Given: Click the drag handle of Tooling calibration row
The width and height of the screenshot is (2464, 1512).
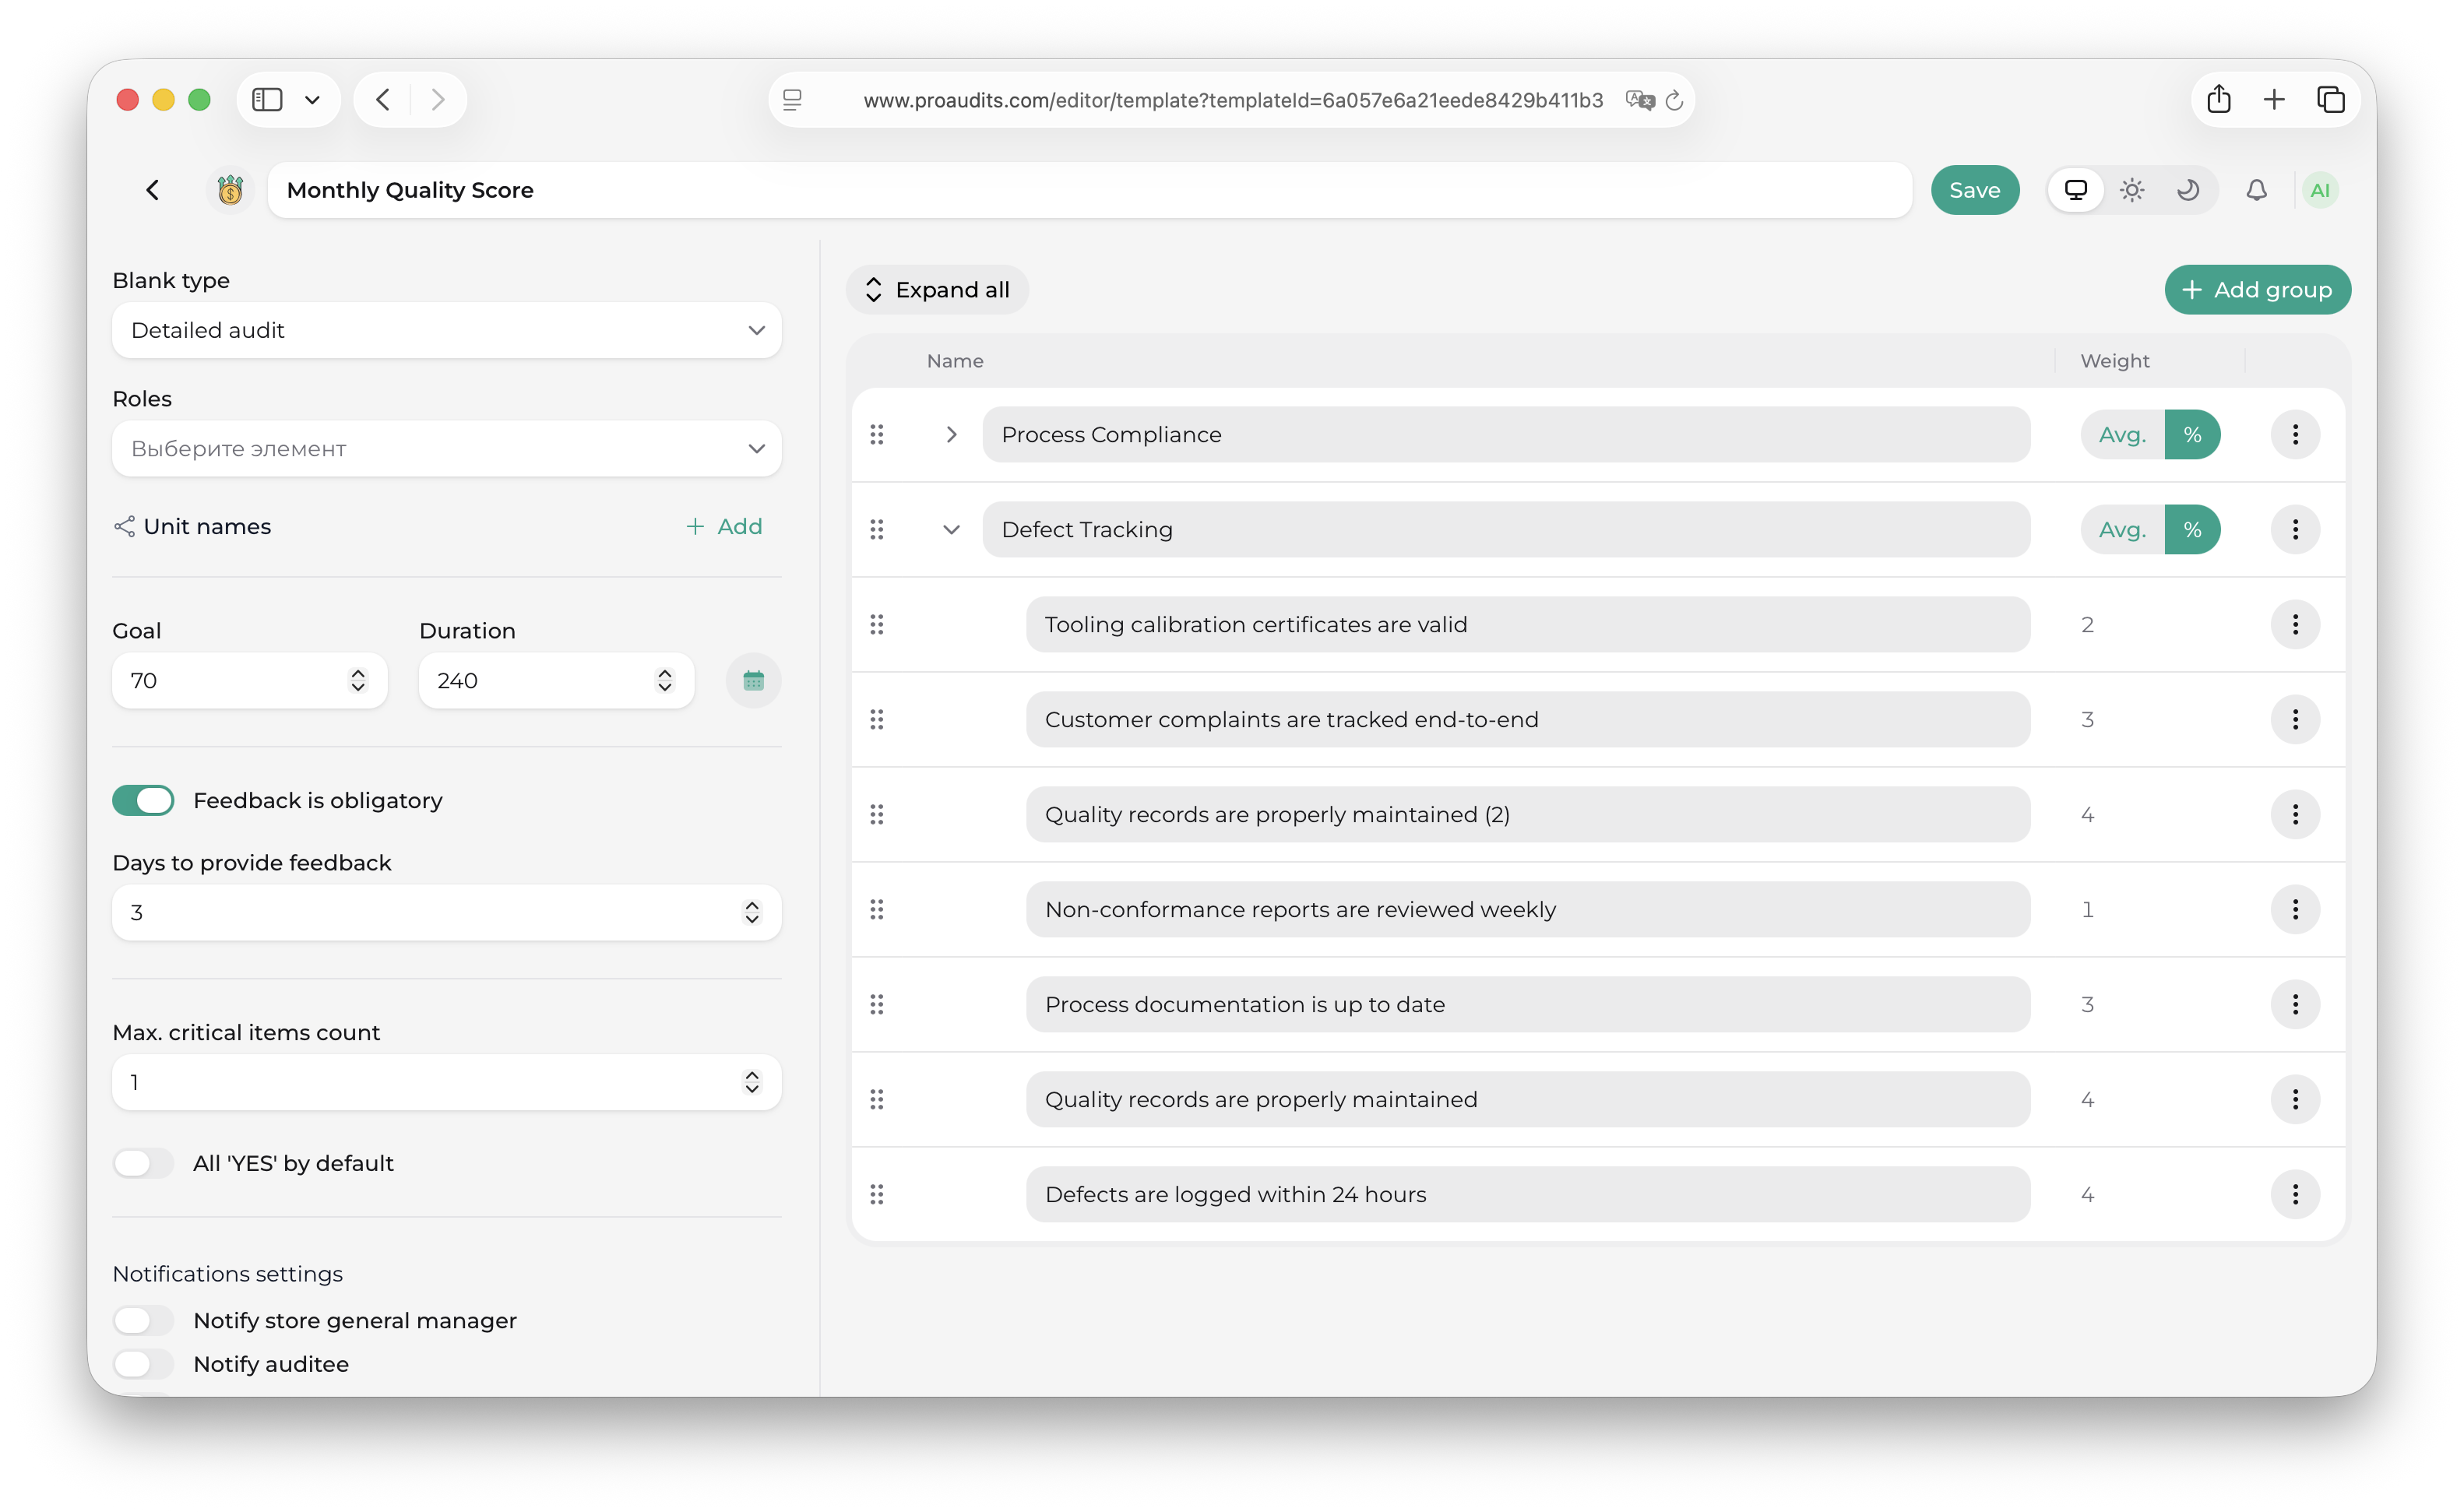Looking at the screenshot, I should pos(877,624).
